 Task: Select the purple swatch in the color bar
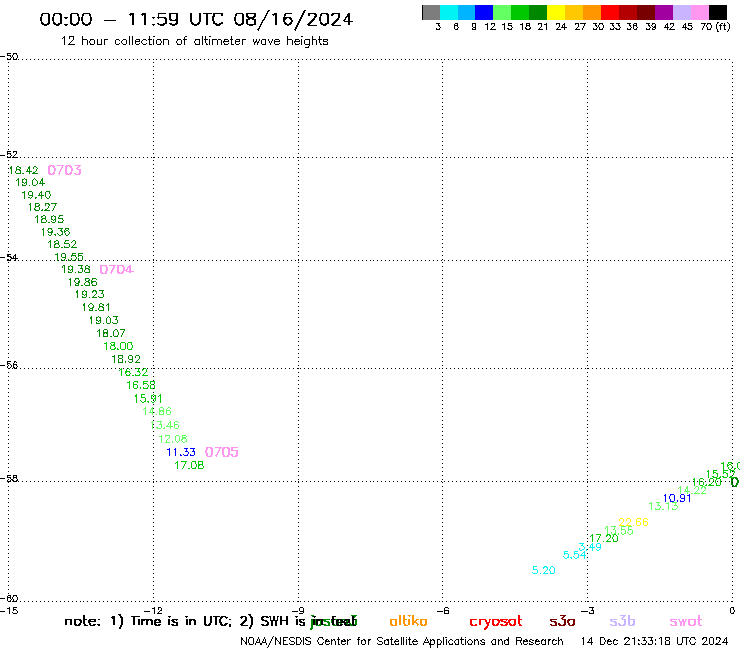[x=664, y=12]
